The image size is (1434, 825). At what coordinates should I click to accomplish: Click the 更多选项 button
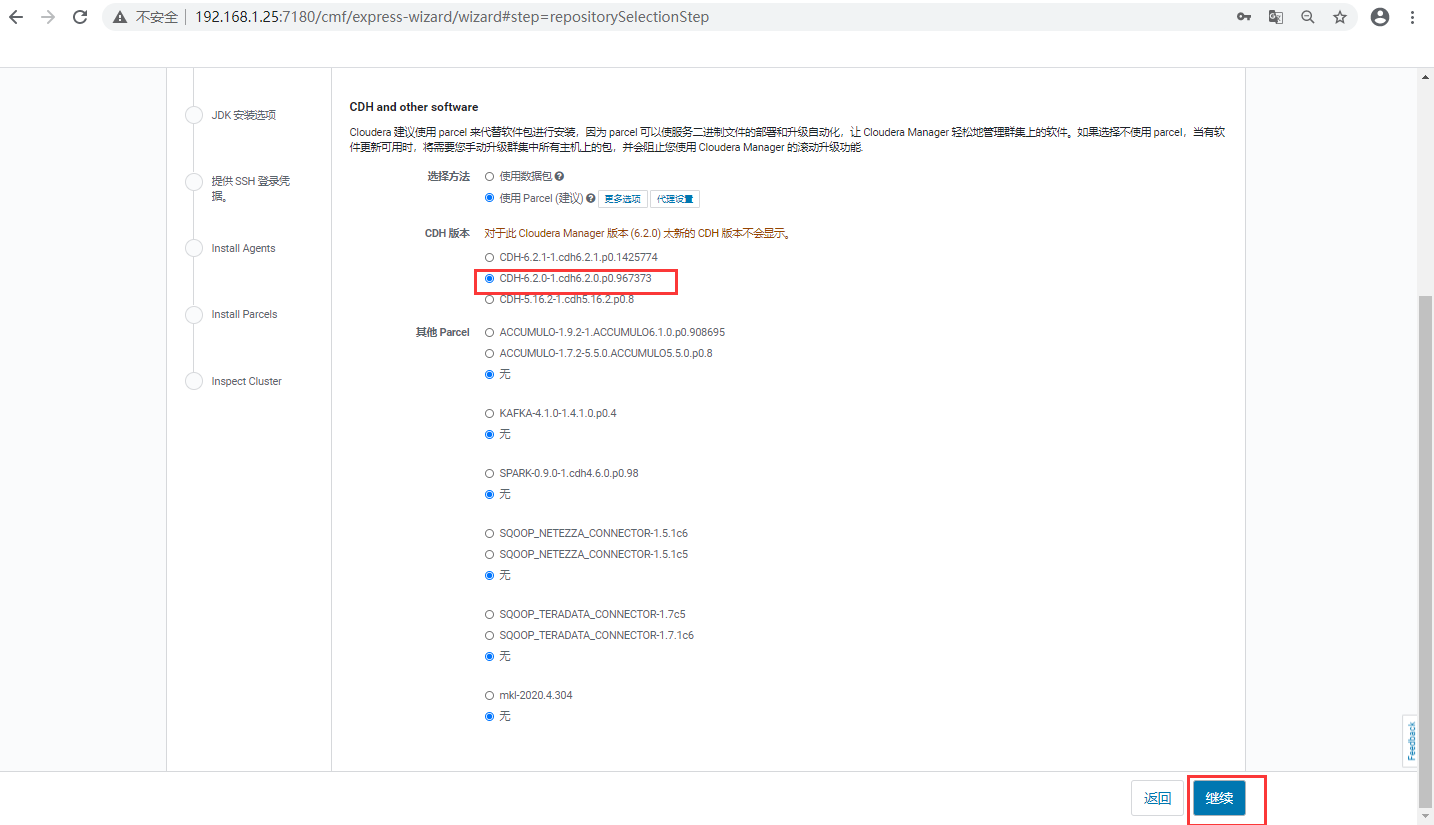(623, 199)
